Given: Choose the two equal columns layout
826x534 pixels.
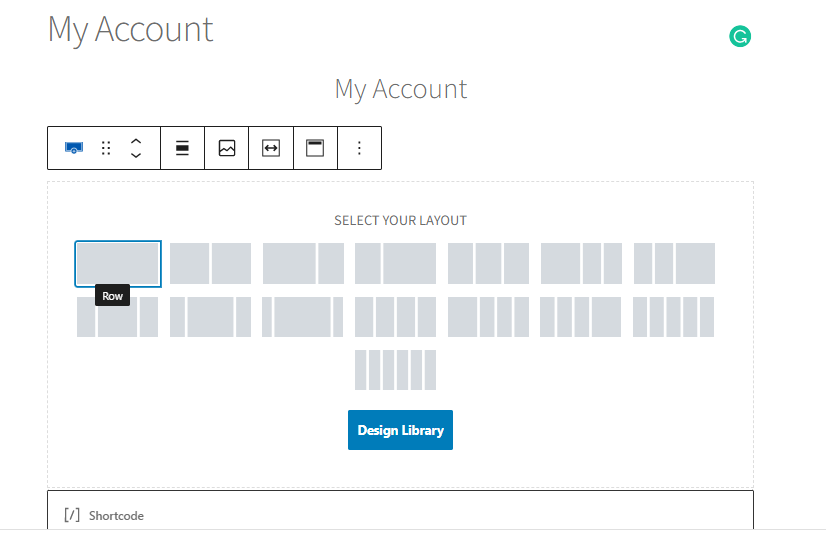Looking at the screenshot, I should point(210,263).
